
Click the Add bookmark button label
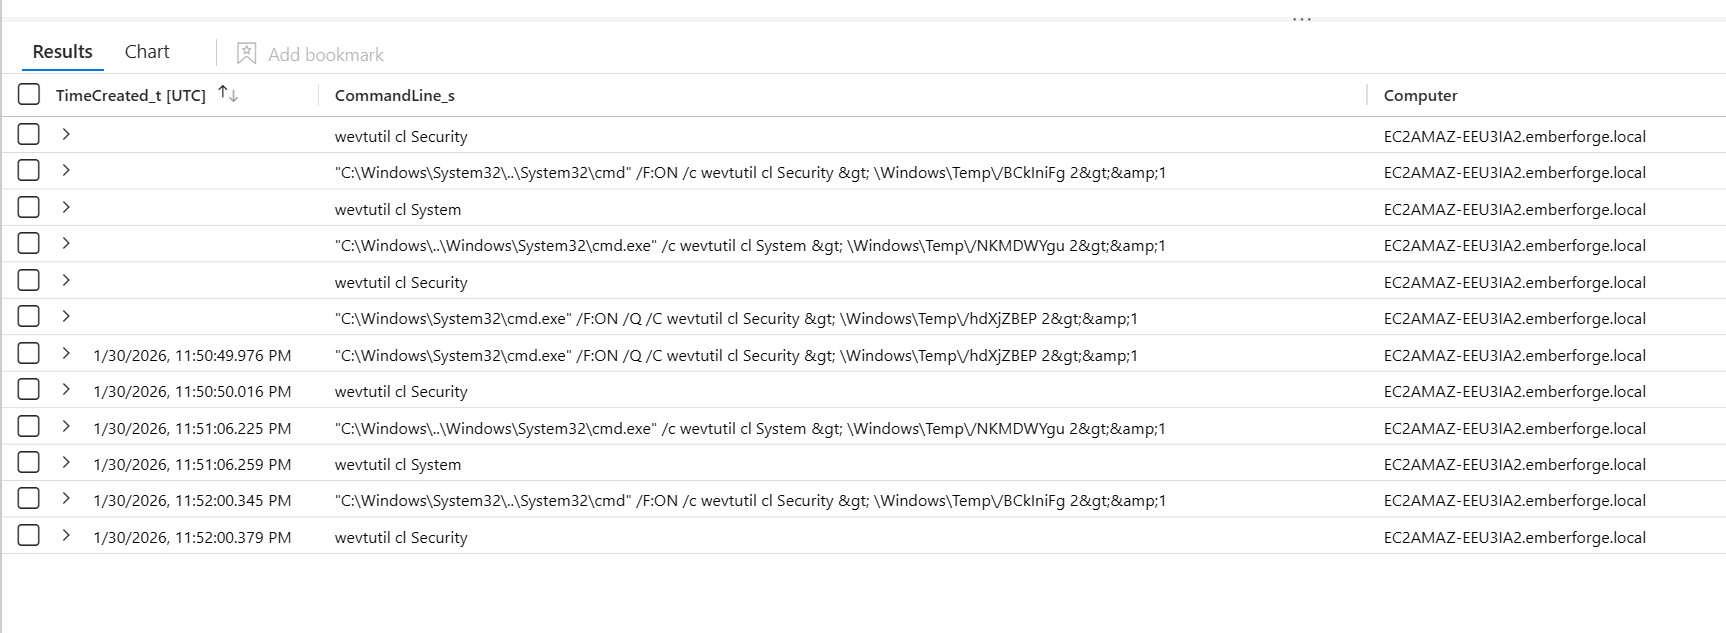click(325, 55)
